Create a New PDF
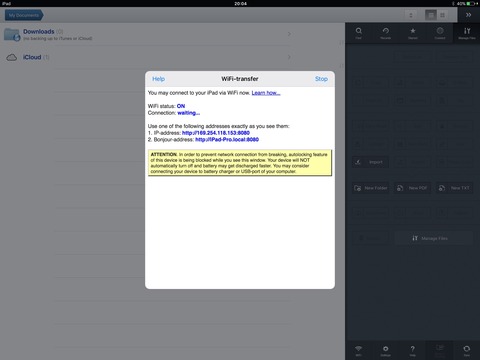The image size is (480, 360). pos(412,188)
